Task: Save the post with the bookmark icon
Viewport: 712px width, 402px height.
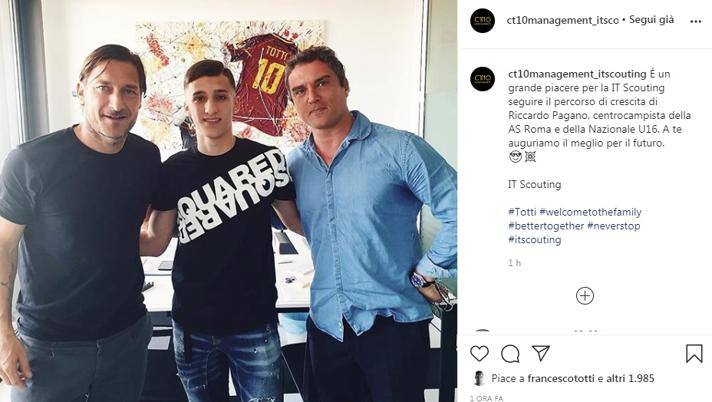Action: click(x=694, y=353)
